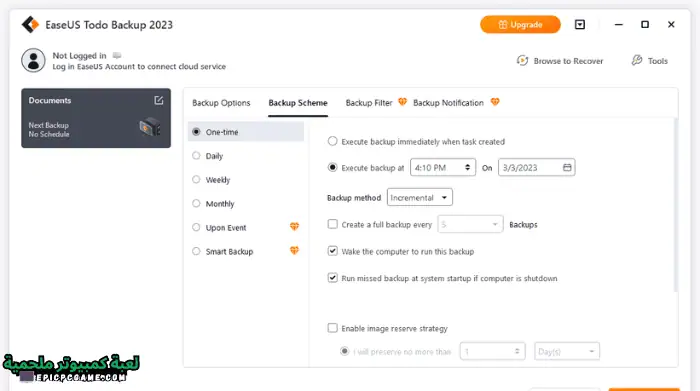Open Browse to Recover
This screenshot has height=391, width=700.
[x=560, y=61]
